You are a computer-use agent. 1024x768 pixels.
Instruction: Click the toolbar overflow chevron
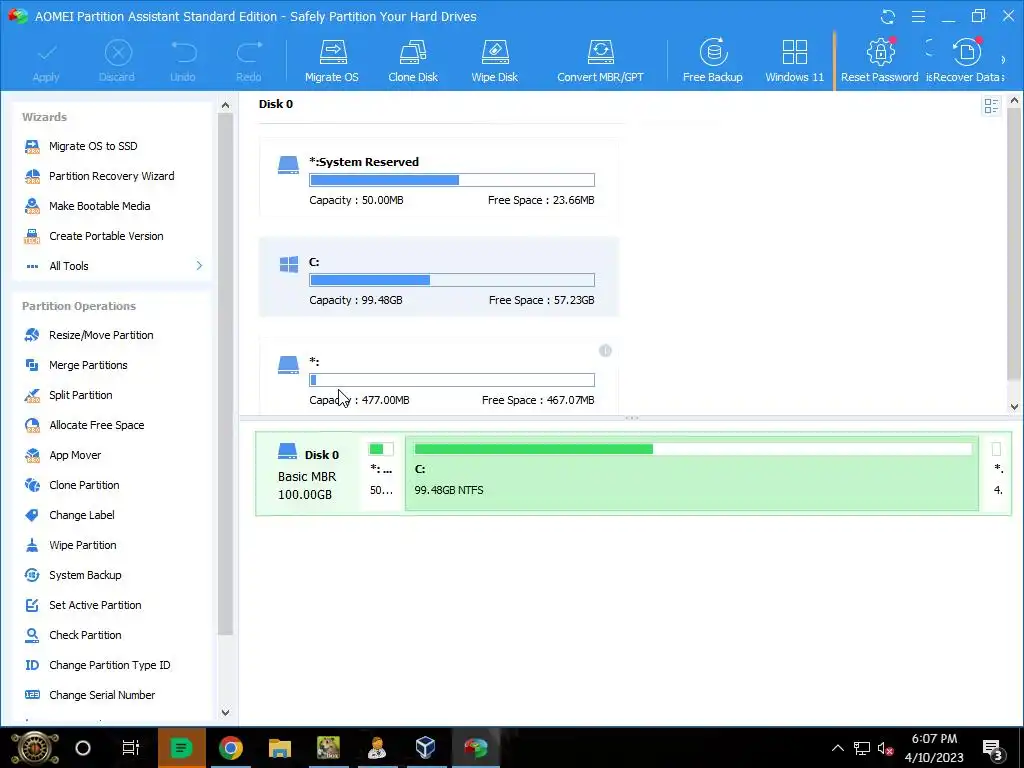pyautogui.click(x=1004, y=60)
